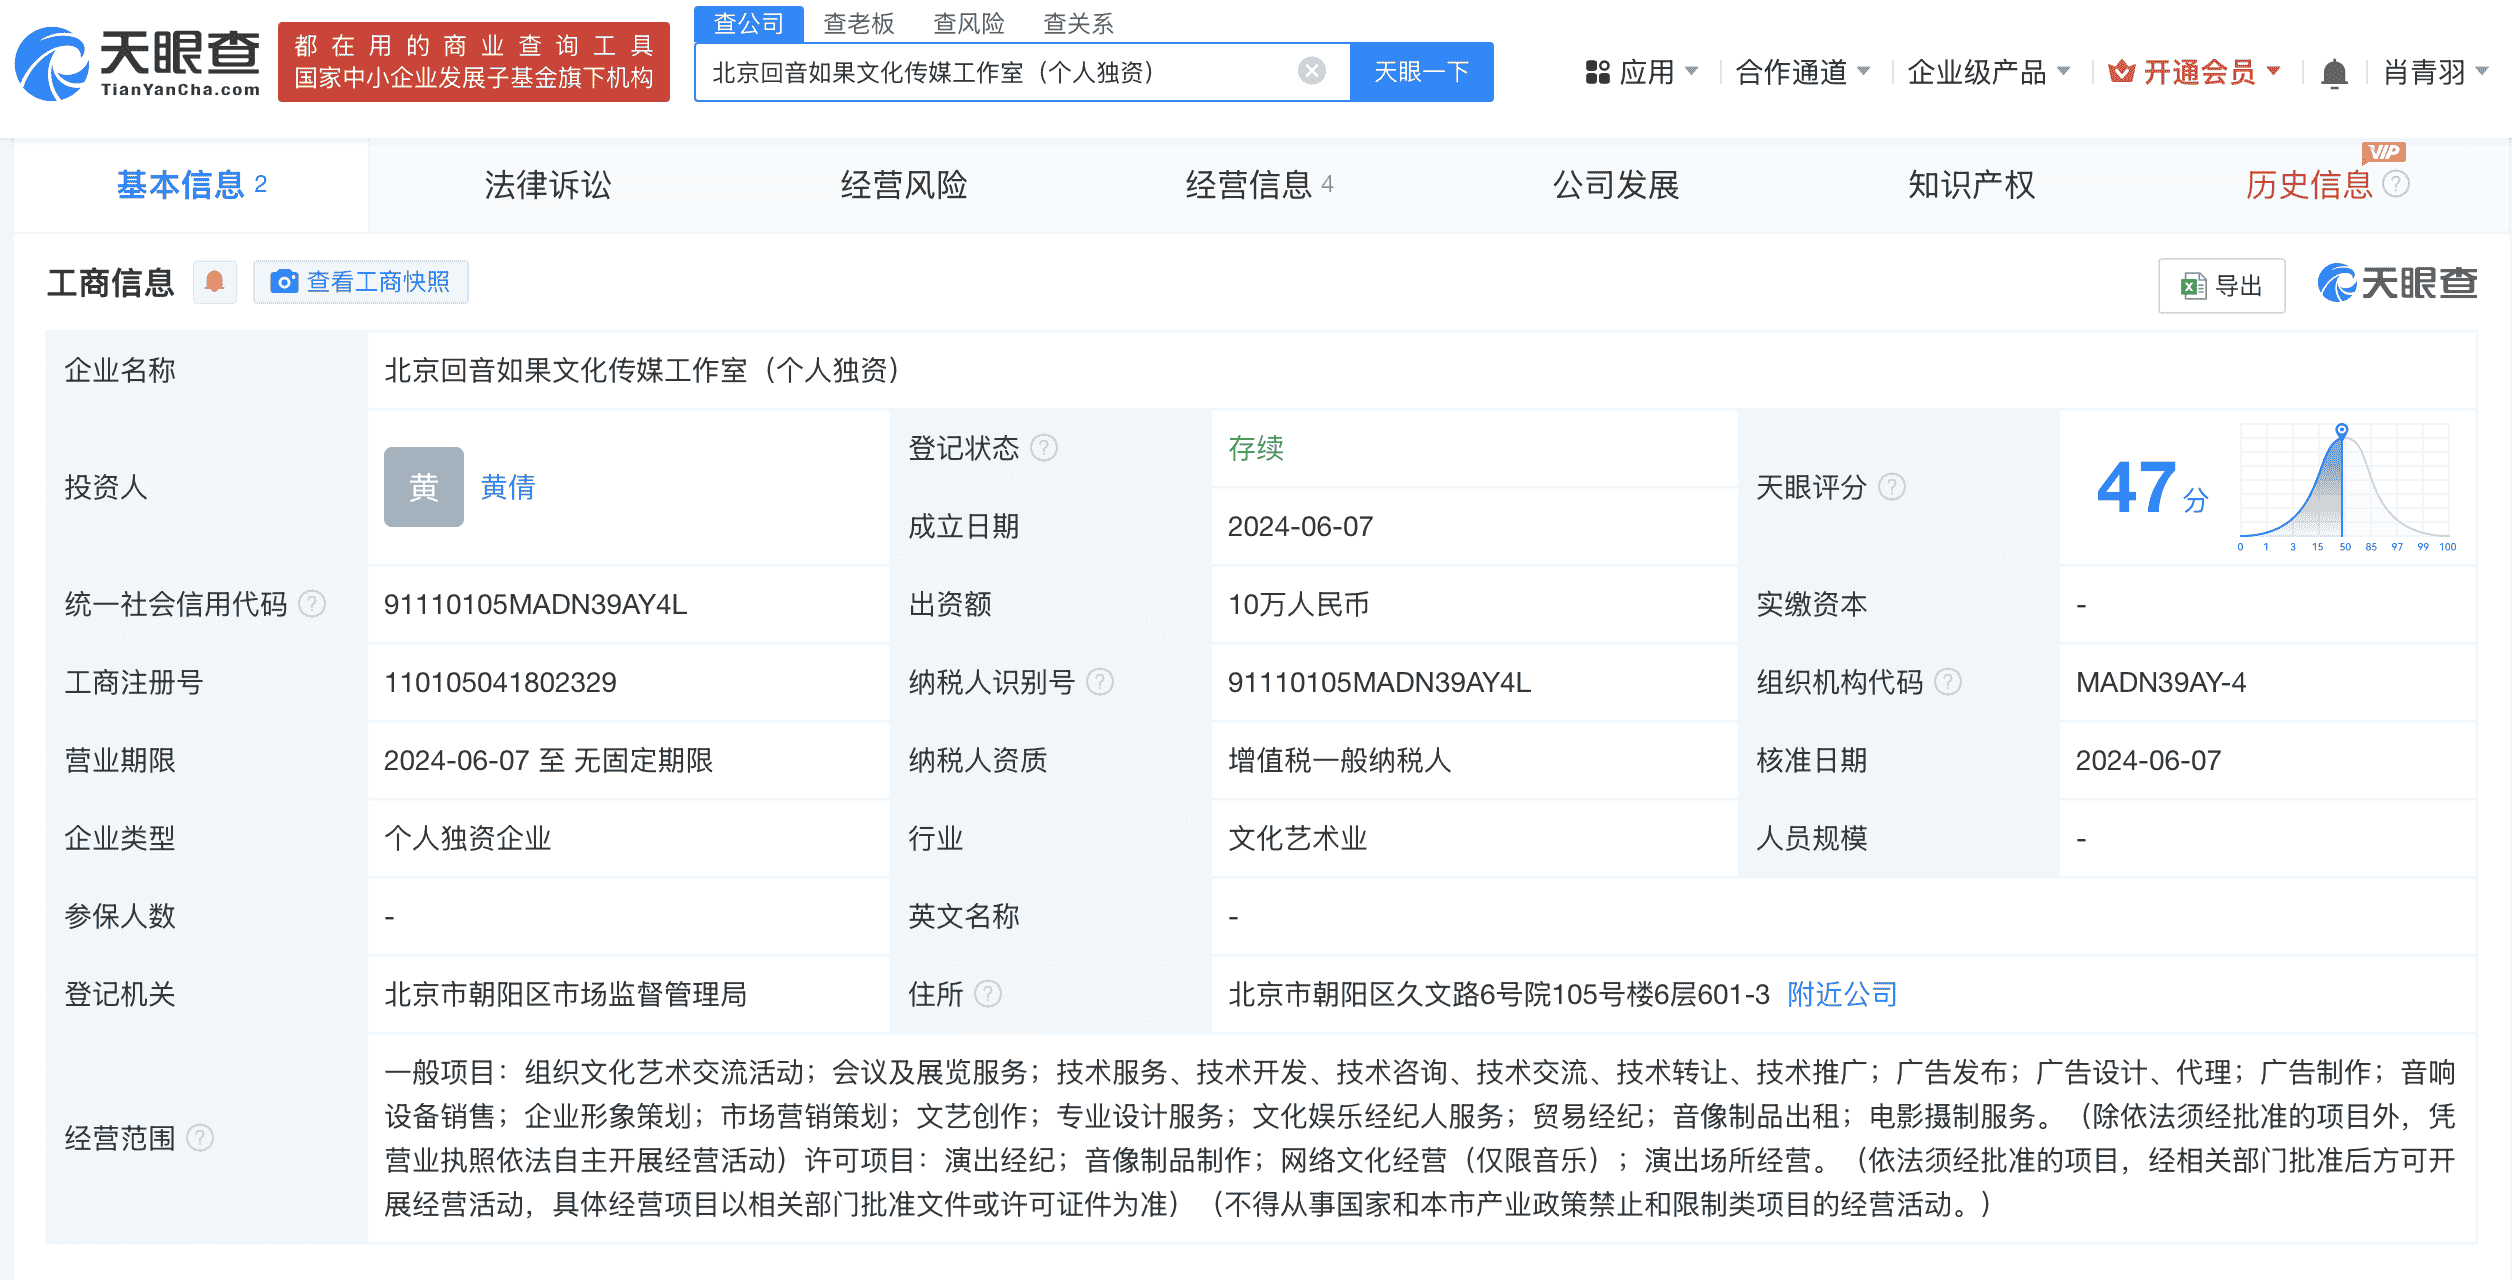Click the question mark beside 天眼评分
The width and height of the screenshot is (2512, 1280).
1891,487
